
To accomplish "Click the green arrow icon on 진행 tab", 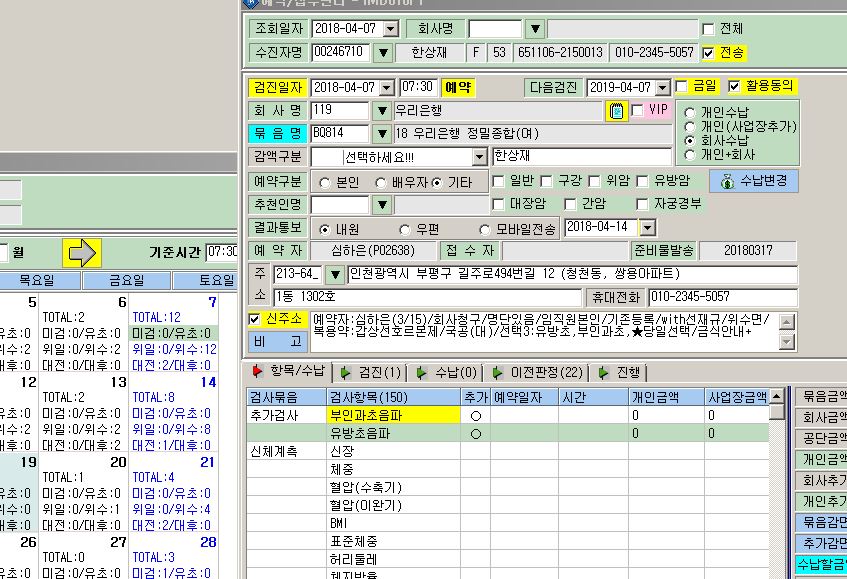I will tap(603, 373).
